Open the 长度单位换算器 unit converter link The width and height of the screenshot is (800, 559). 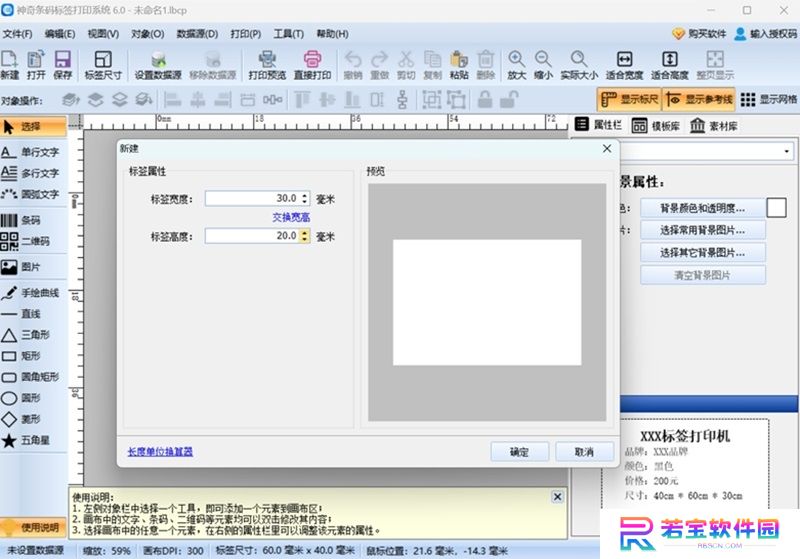point(160,452)
